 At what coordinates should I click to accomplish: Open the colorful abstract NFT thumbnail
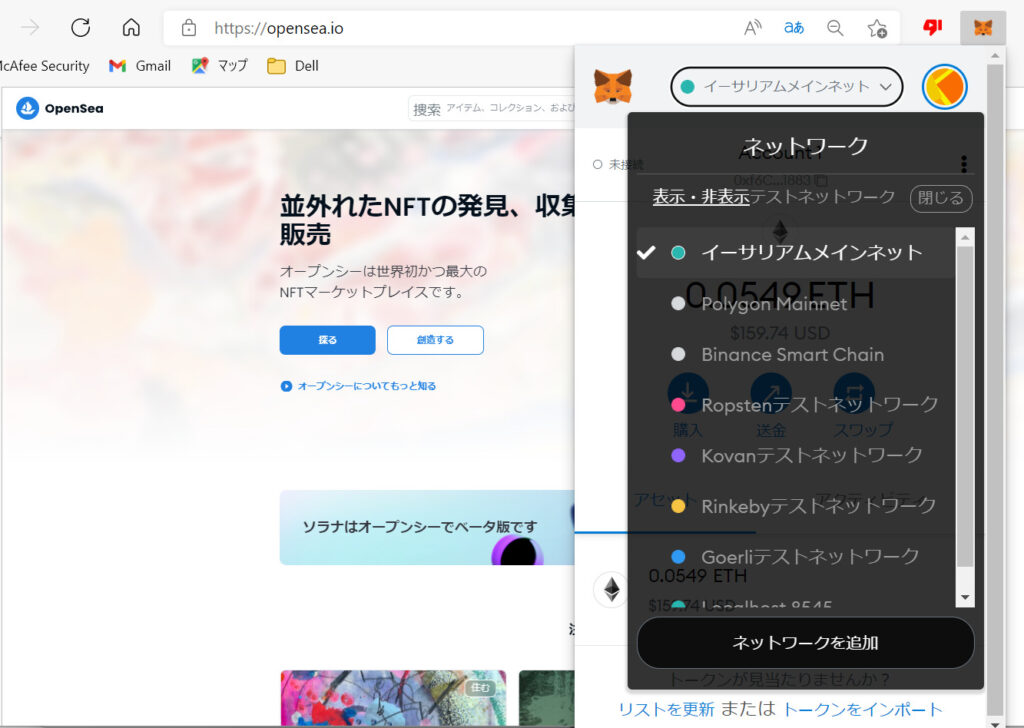point(393,698)
